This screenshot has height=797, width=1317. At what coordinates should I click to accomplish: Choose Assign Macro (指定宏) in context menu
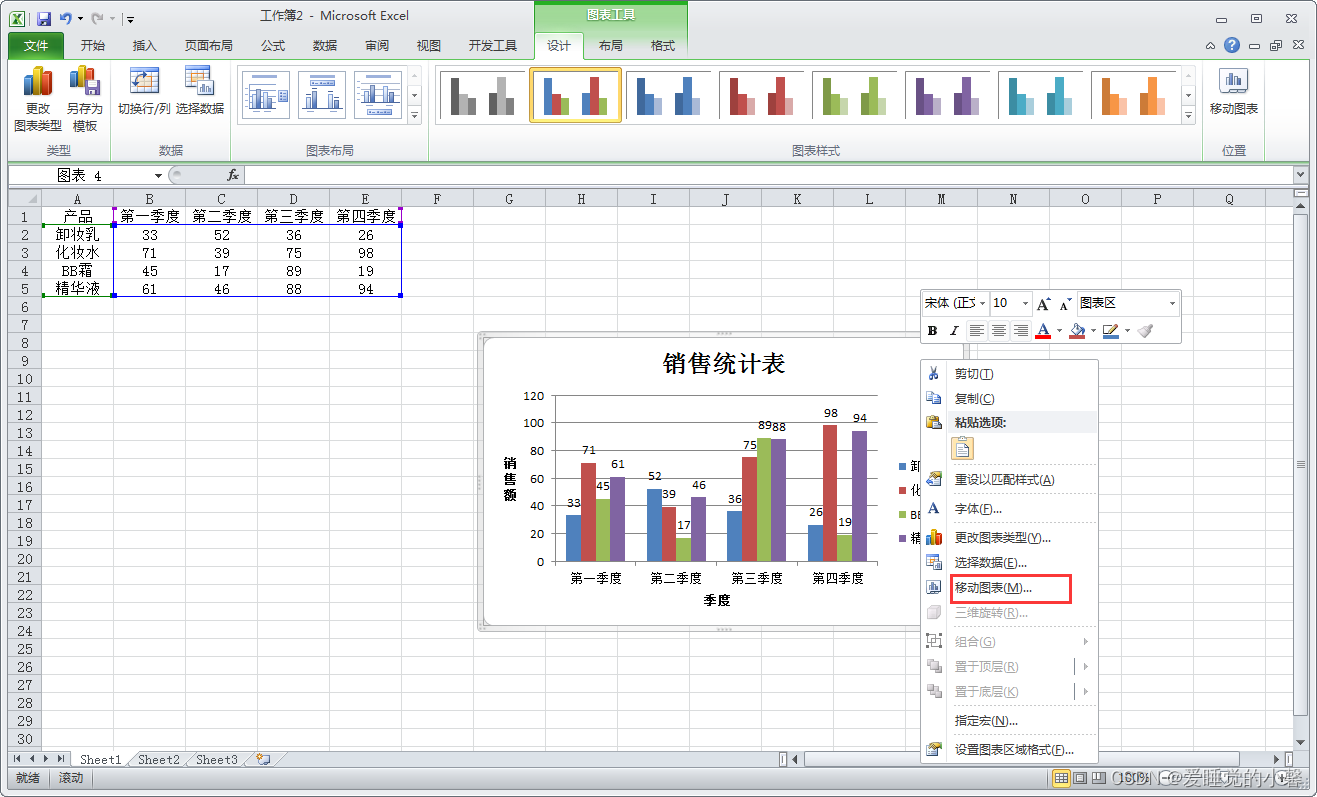click(1009, 720)
